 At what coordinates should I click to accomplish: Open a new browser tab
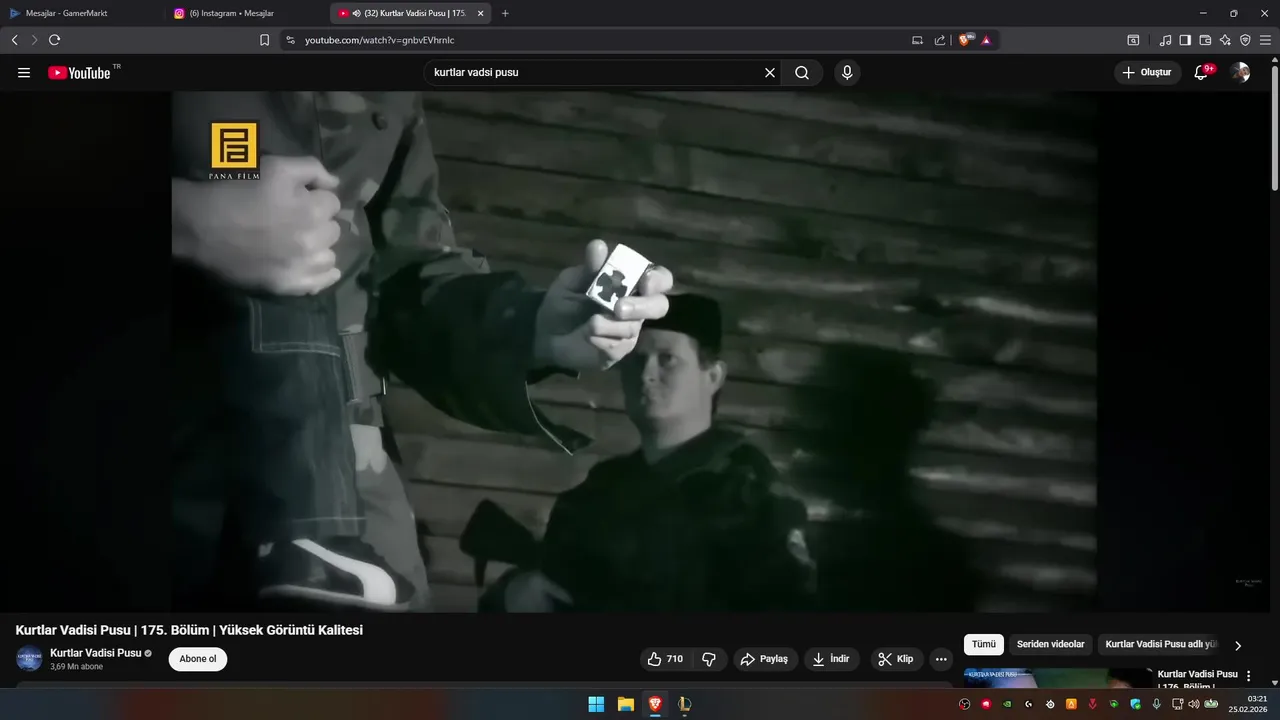(505, 13)
